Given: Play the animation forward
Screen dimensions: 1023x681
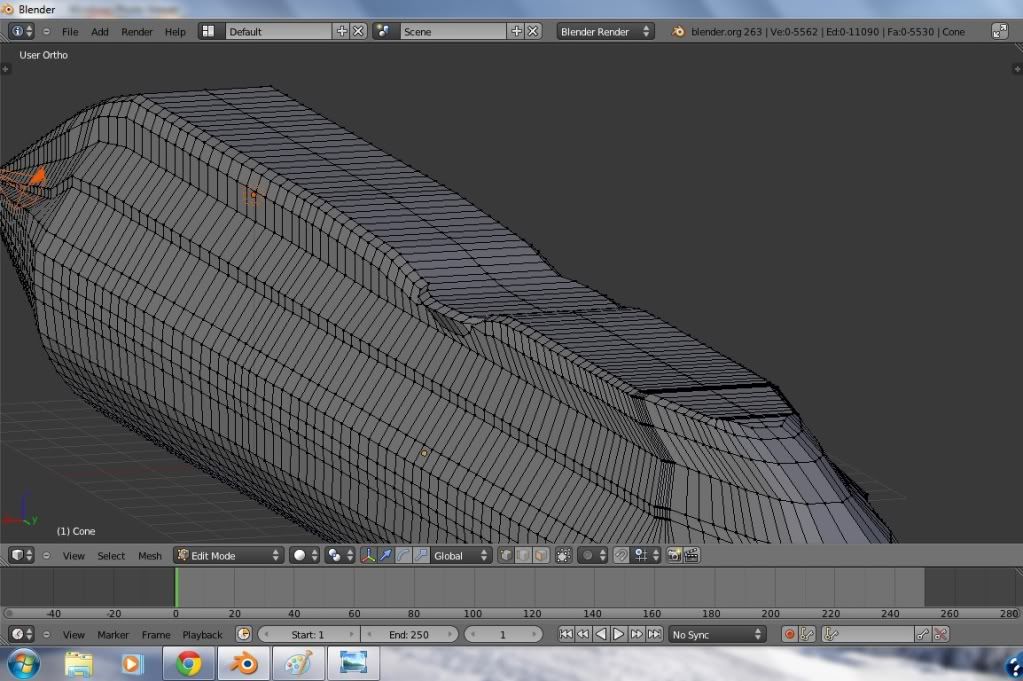Looking at the screenshot, I should [618, 634].
